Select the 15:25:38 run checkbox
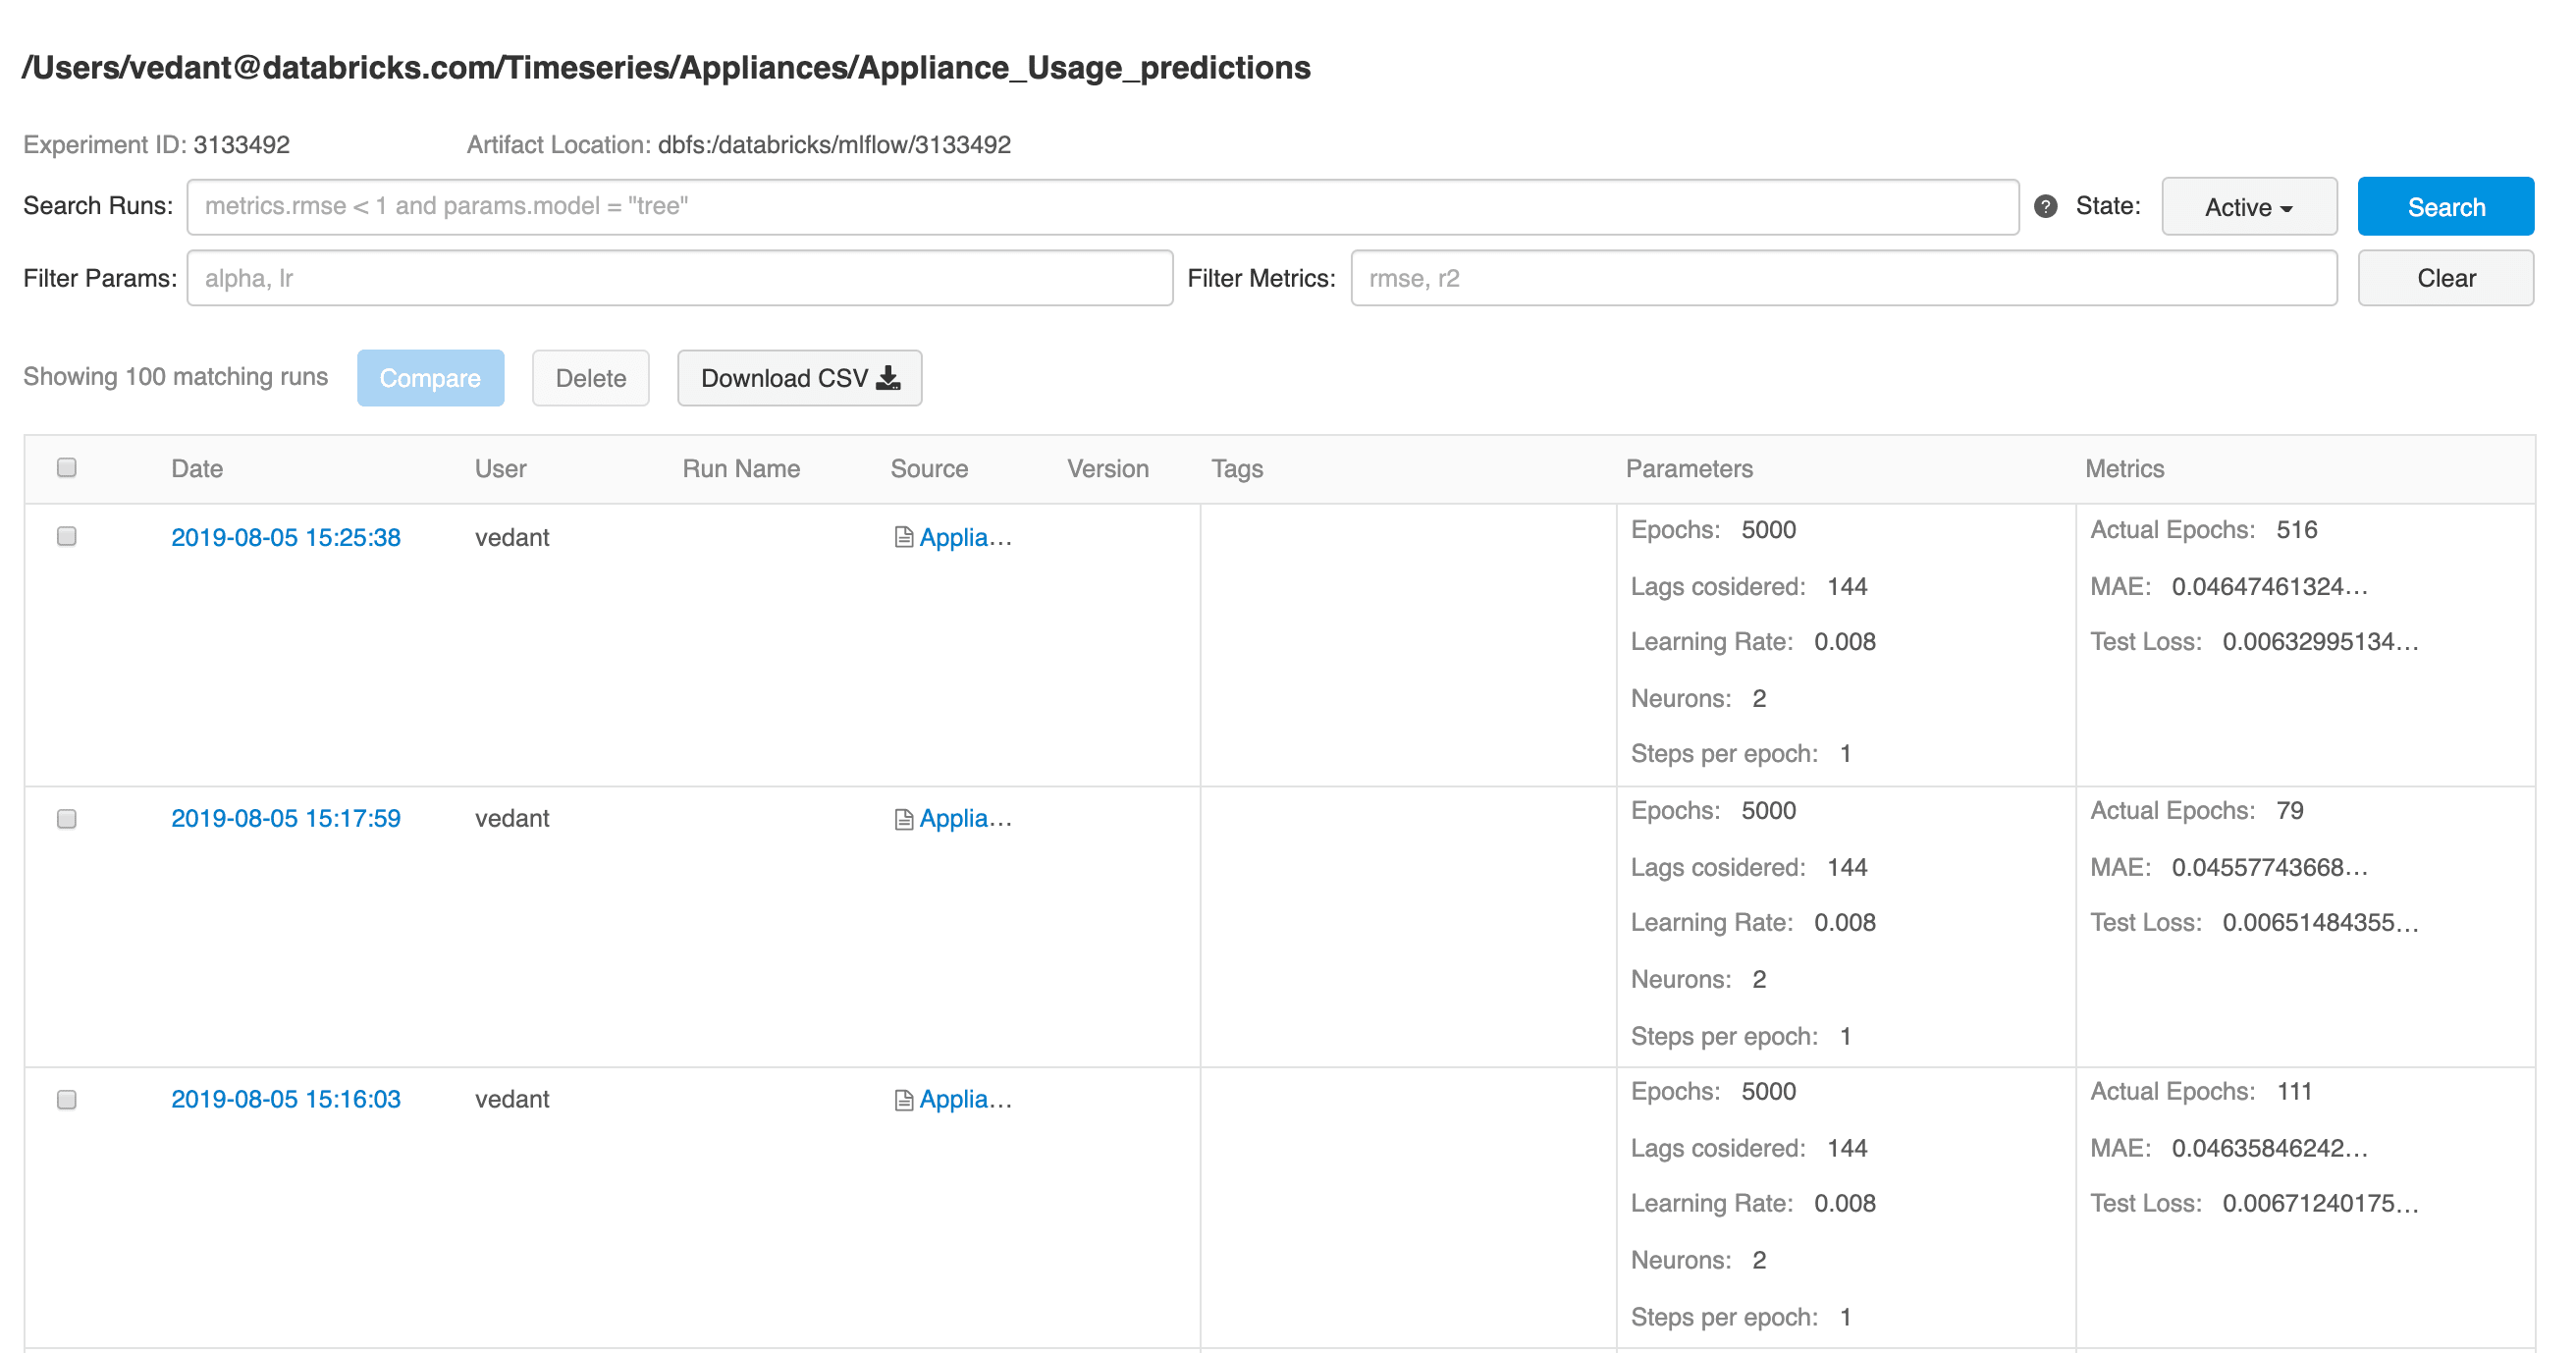Image resolution: width=2576 pixels, height=1353 pixels. coord(67,537)
